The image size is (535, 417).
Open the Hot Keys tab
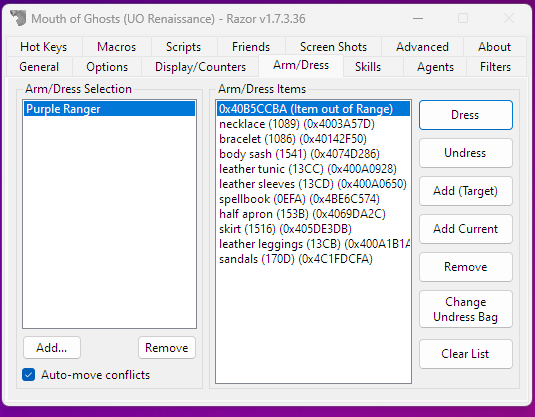pyautogui.click(x=44, y=47)
